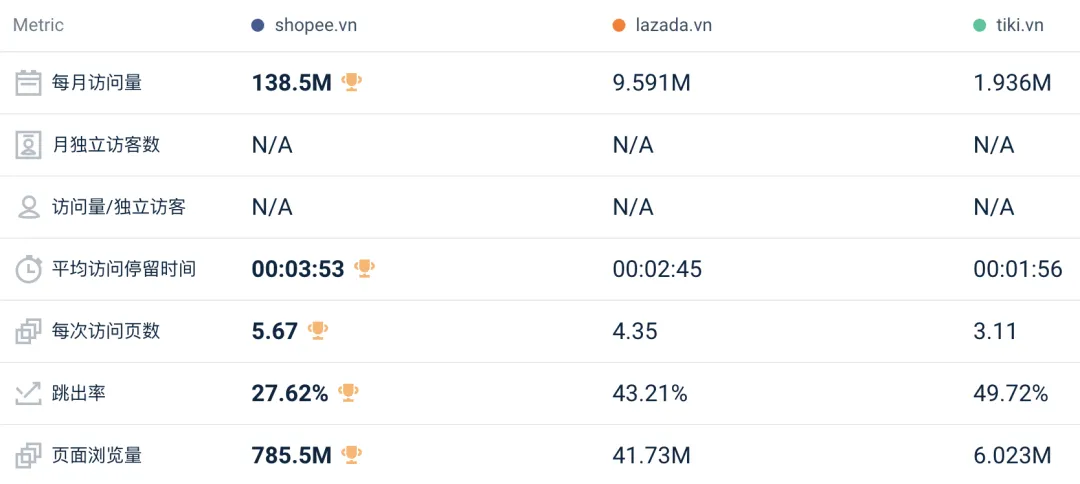Select the lazada.vn column header

coord(673,25)
